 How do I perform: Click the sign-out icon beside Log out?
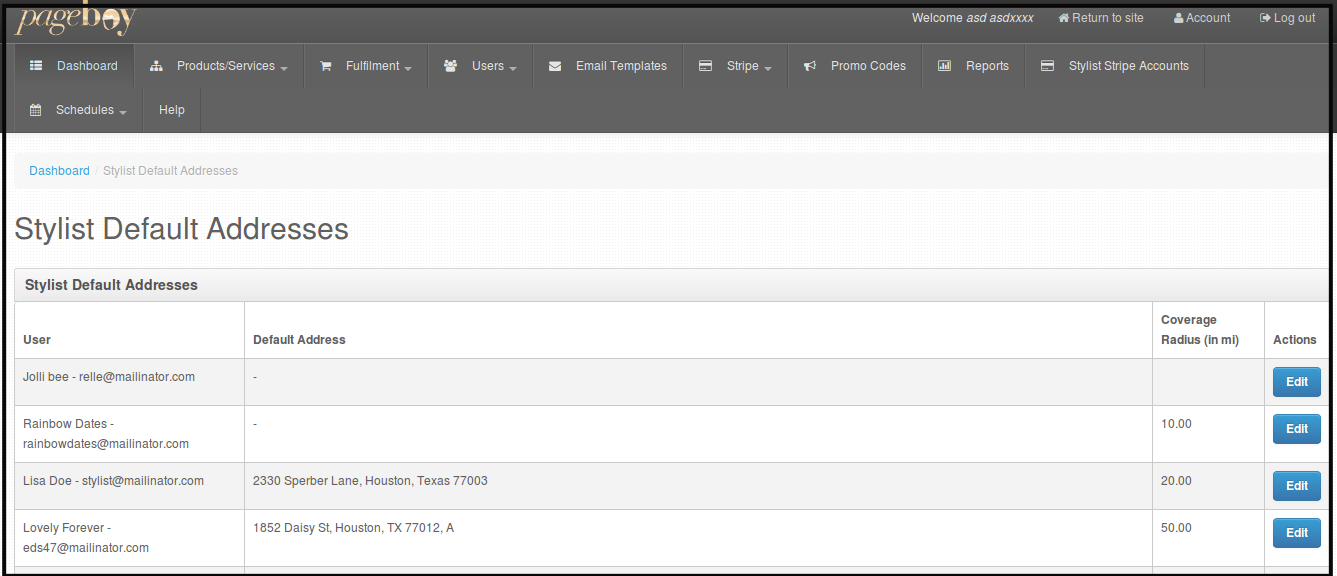pyautogui.click(x=1265, y=18)
